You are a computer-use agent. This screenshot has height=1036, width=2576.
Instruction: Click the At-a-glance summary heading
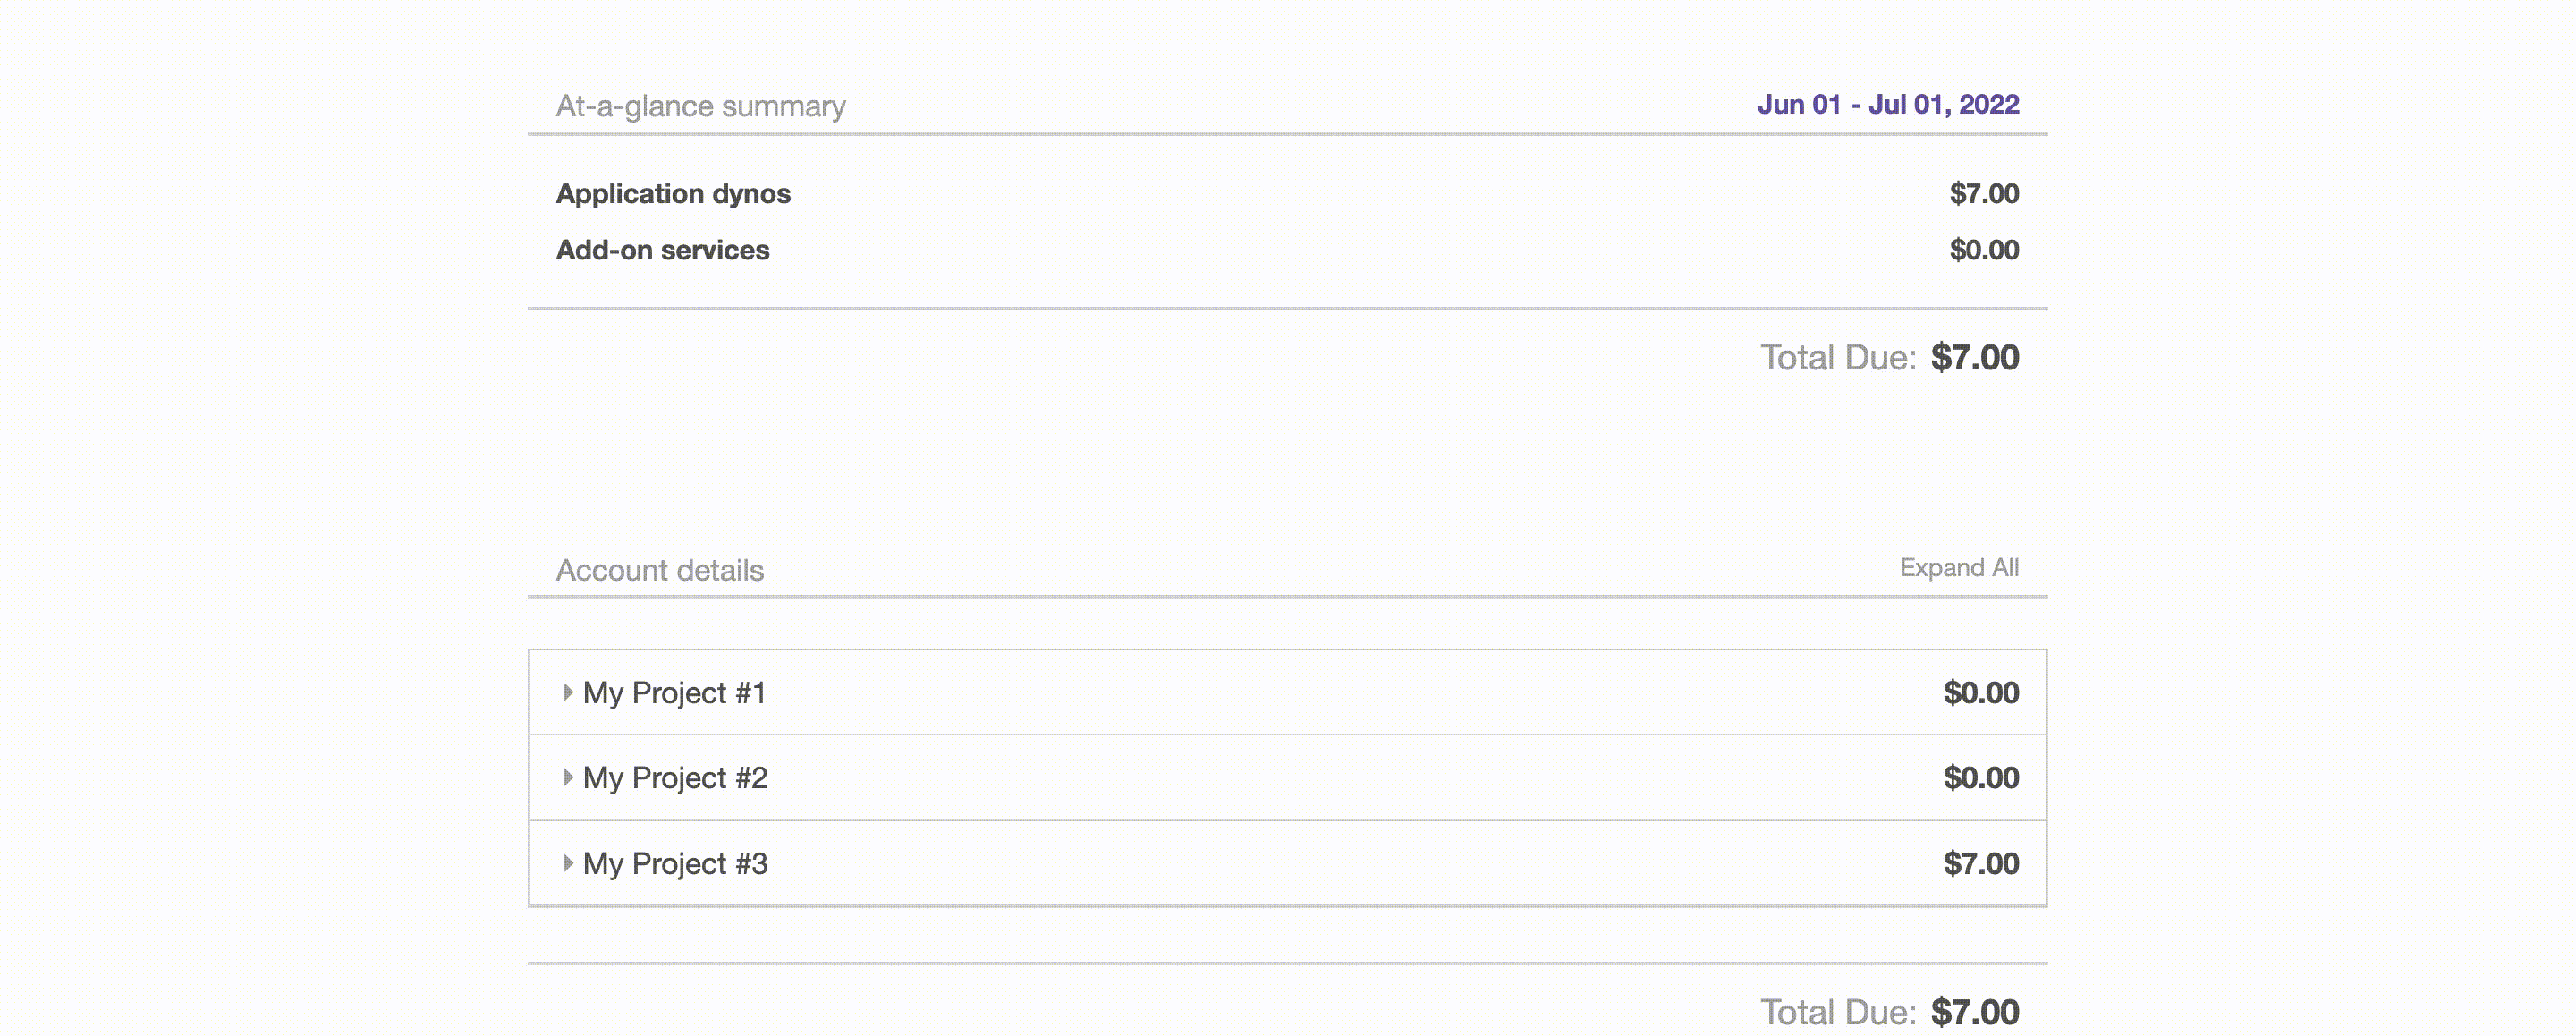[700, 106]
